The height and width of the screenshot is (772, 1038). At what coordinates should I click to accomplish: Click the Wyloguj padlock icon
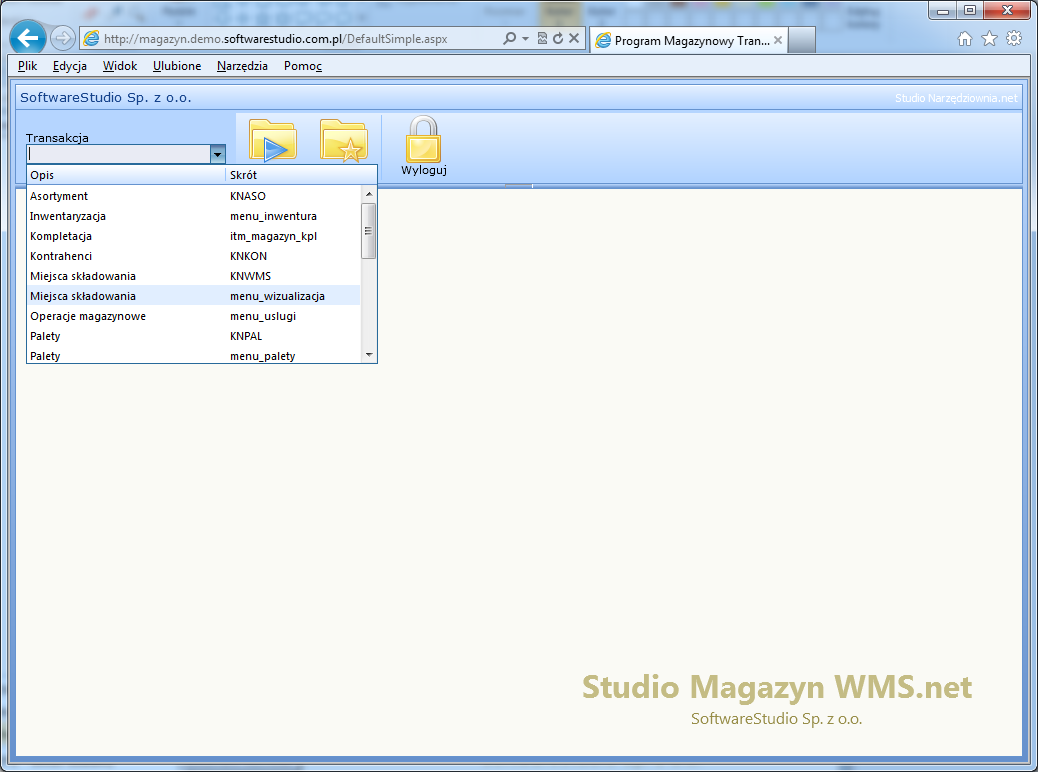point(424,139)
